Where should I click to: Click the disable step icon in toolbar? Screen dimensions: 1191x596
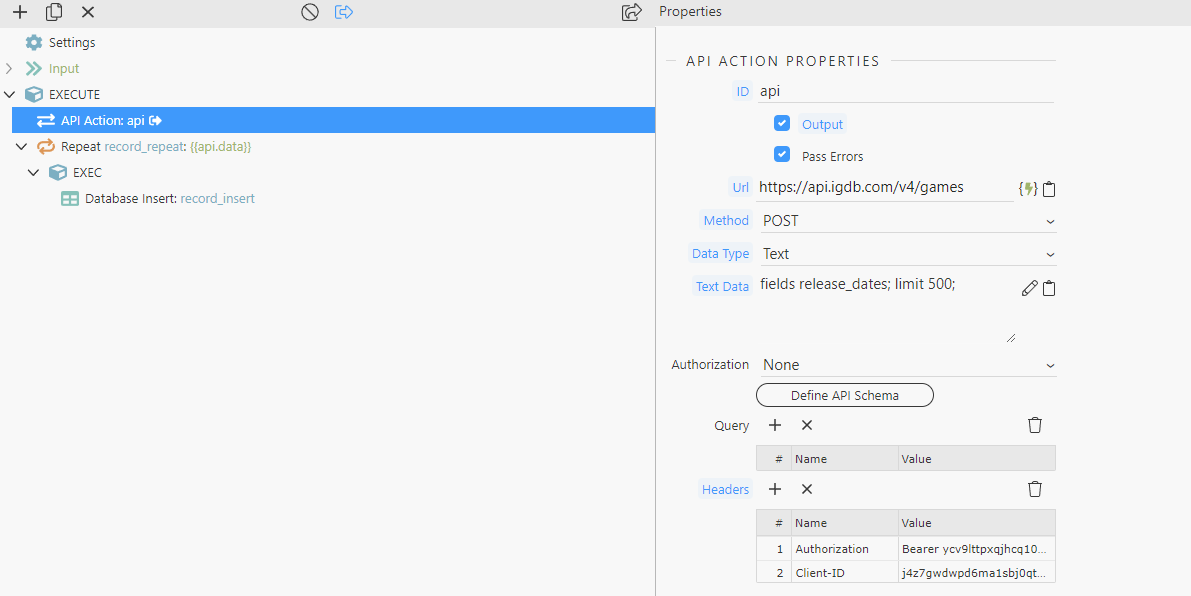click(x=310, y=12)
